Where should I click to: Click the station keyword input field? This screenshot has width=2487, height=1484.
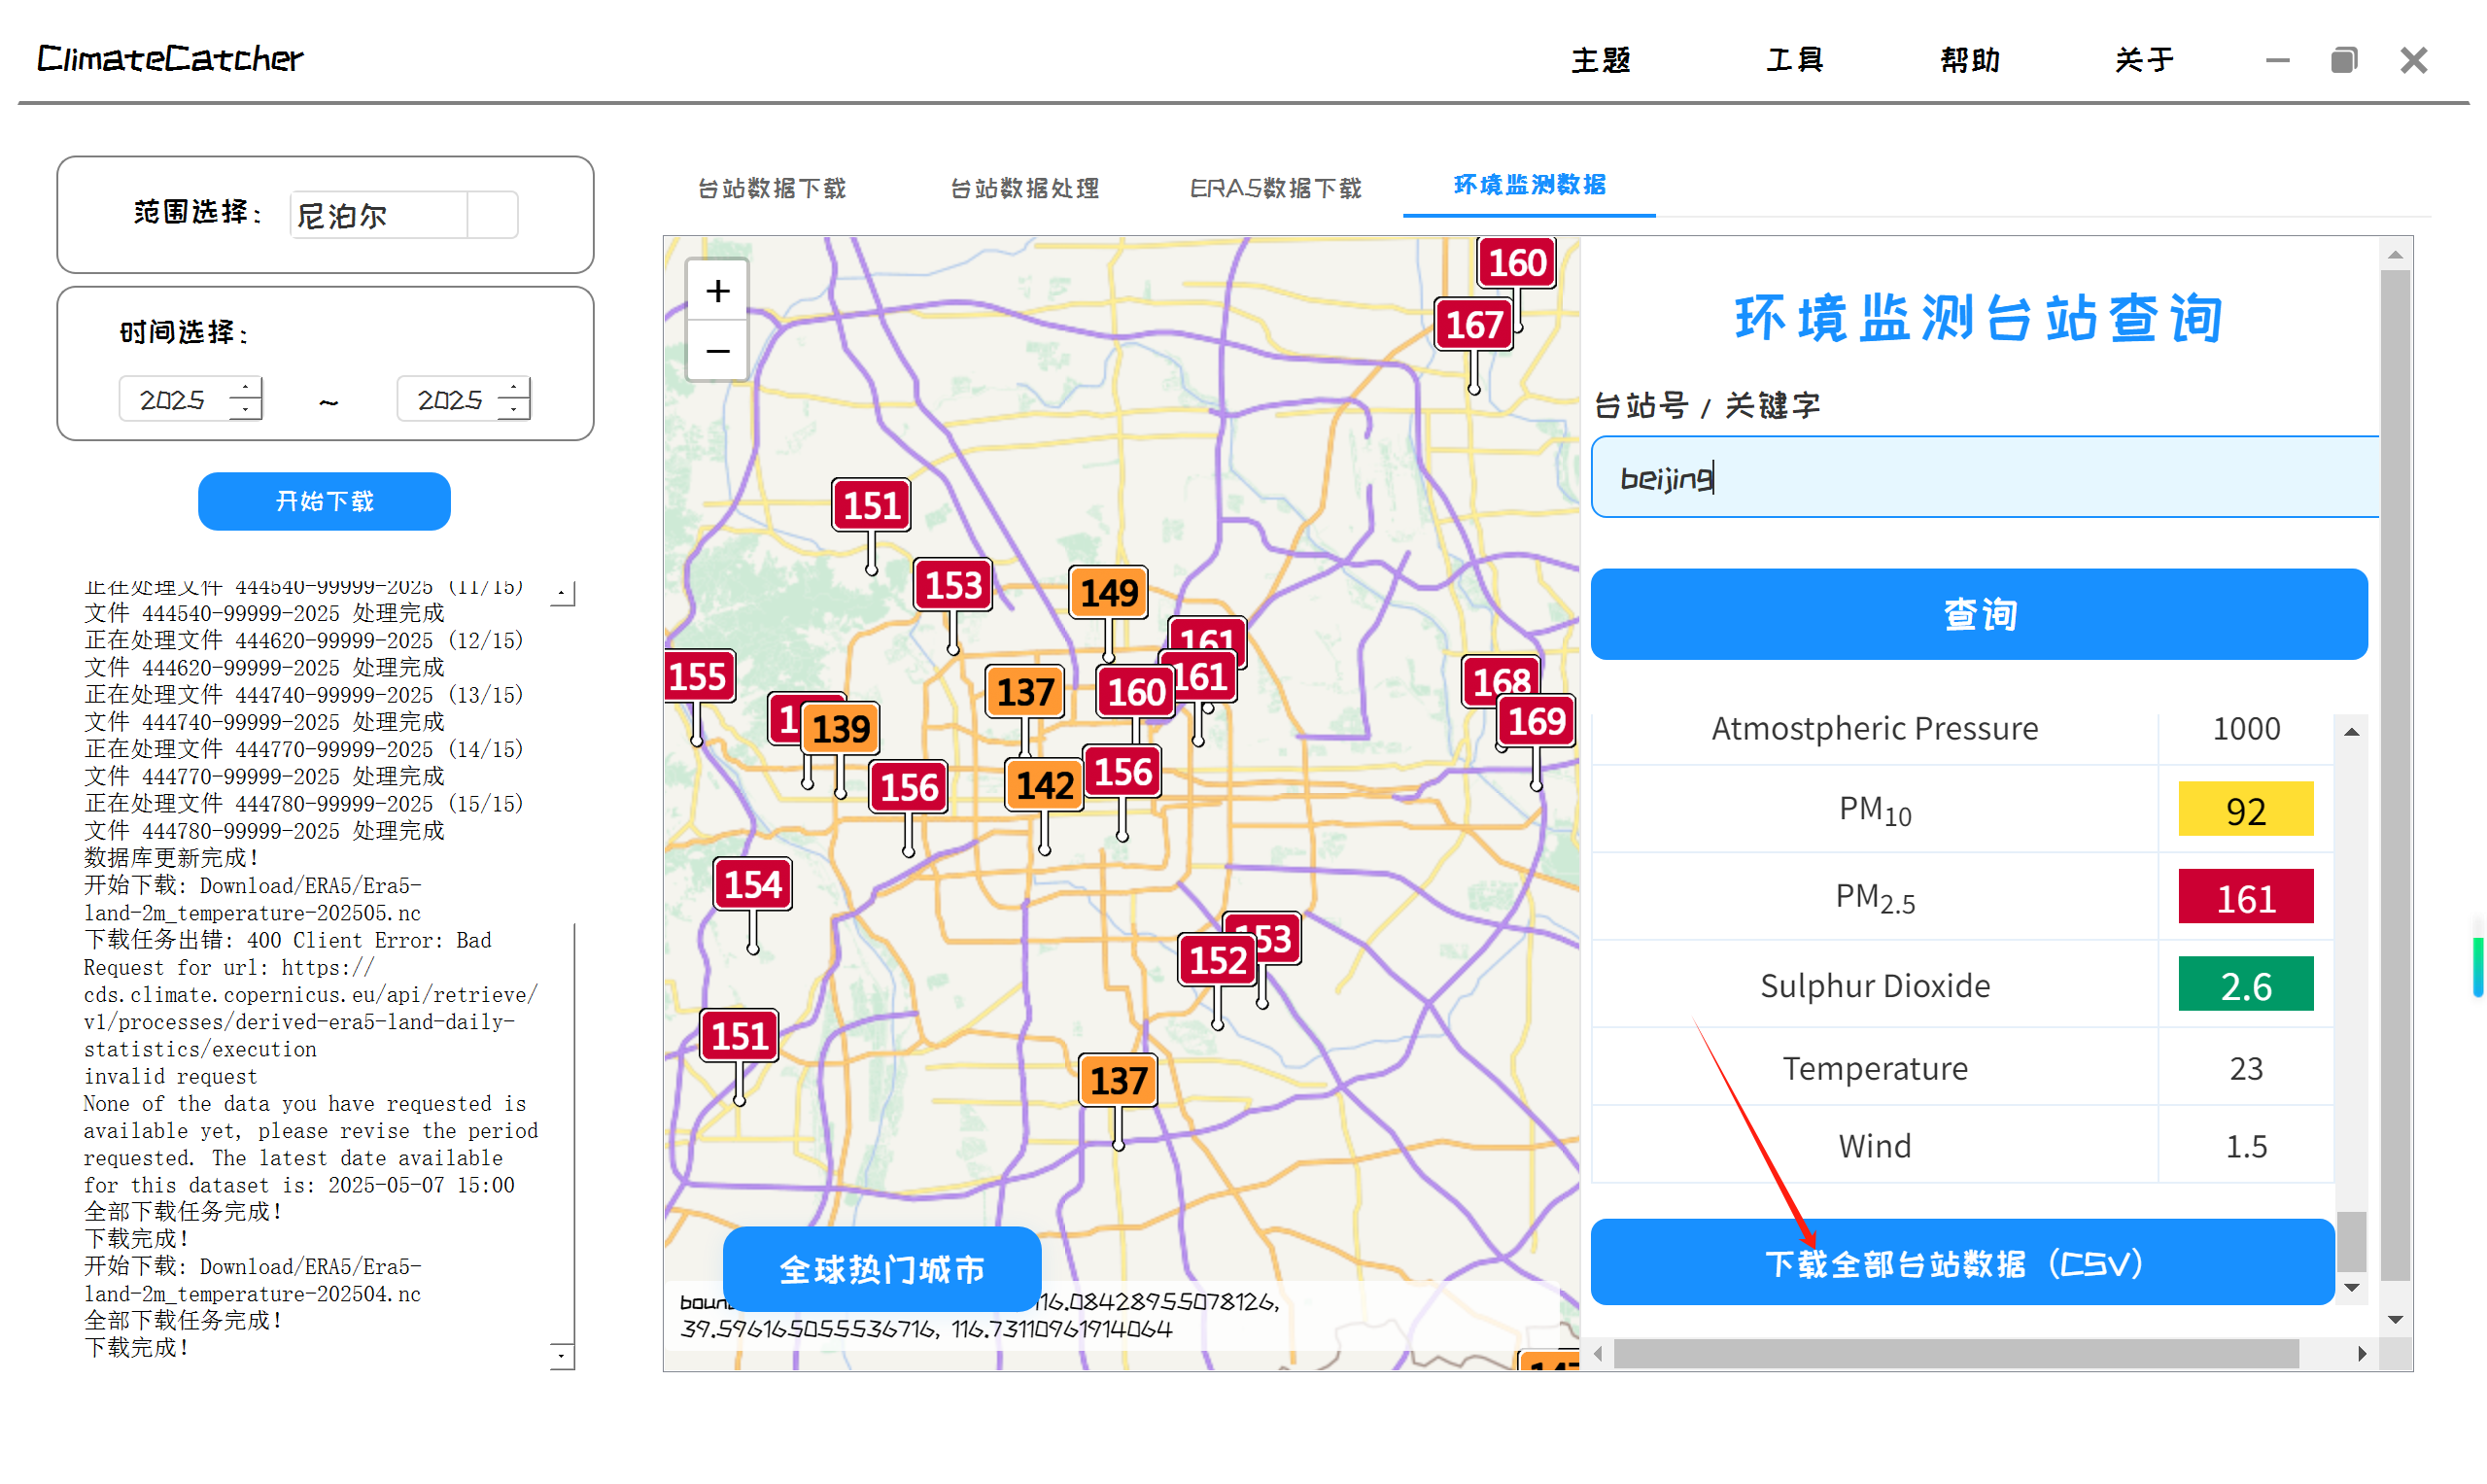[1985, 477]
